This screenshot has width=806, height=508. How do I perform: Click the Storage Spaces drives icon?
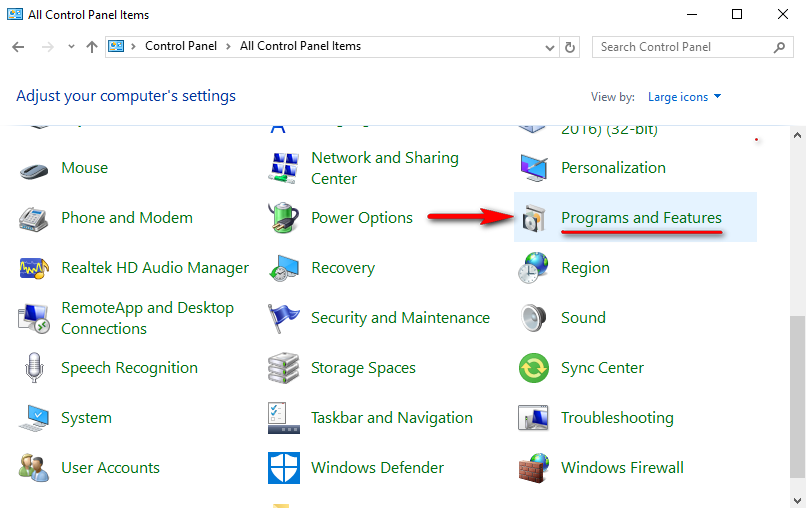(x=284, y=368)
